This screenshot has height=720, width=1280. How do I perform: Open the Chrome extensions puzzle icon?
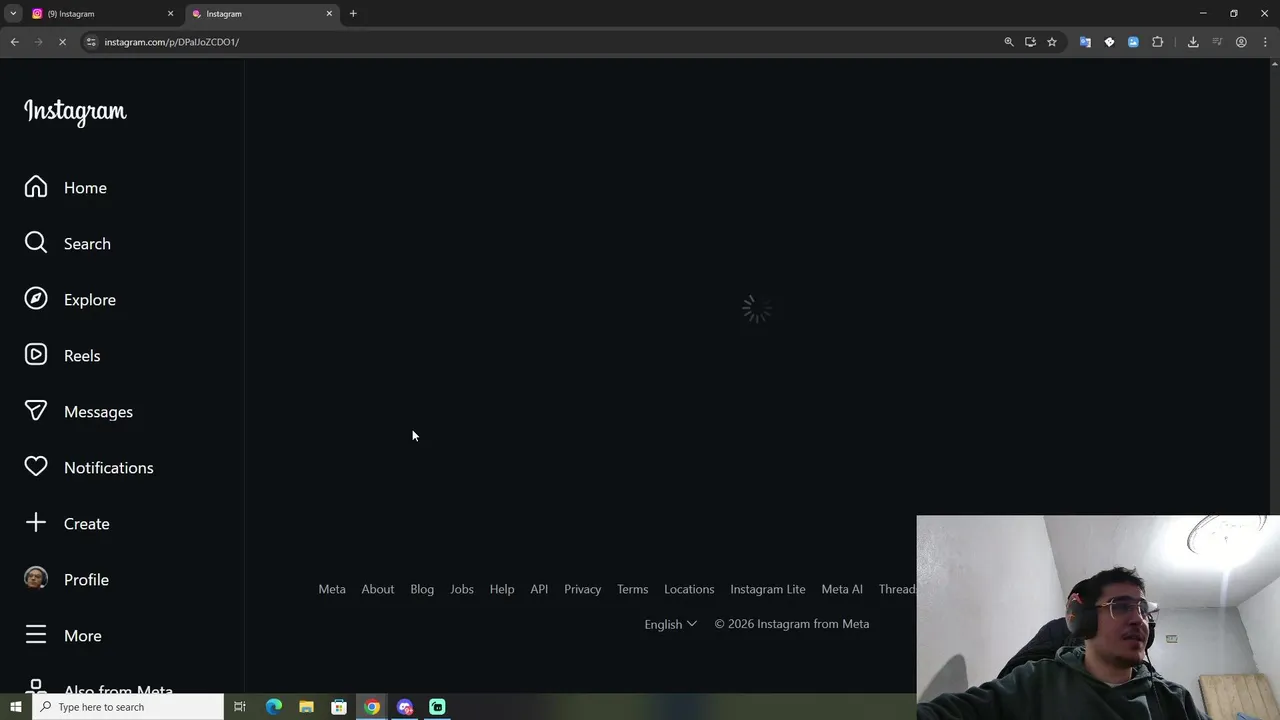[1158, 42]
